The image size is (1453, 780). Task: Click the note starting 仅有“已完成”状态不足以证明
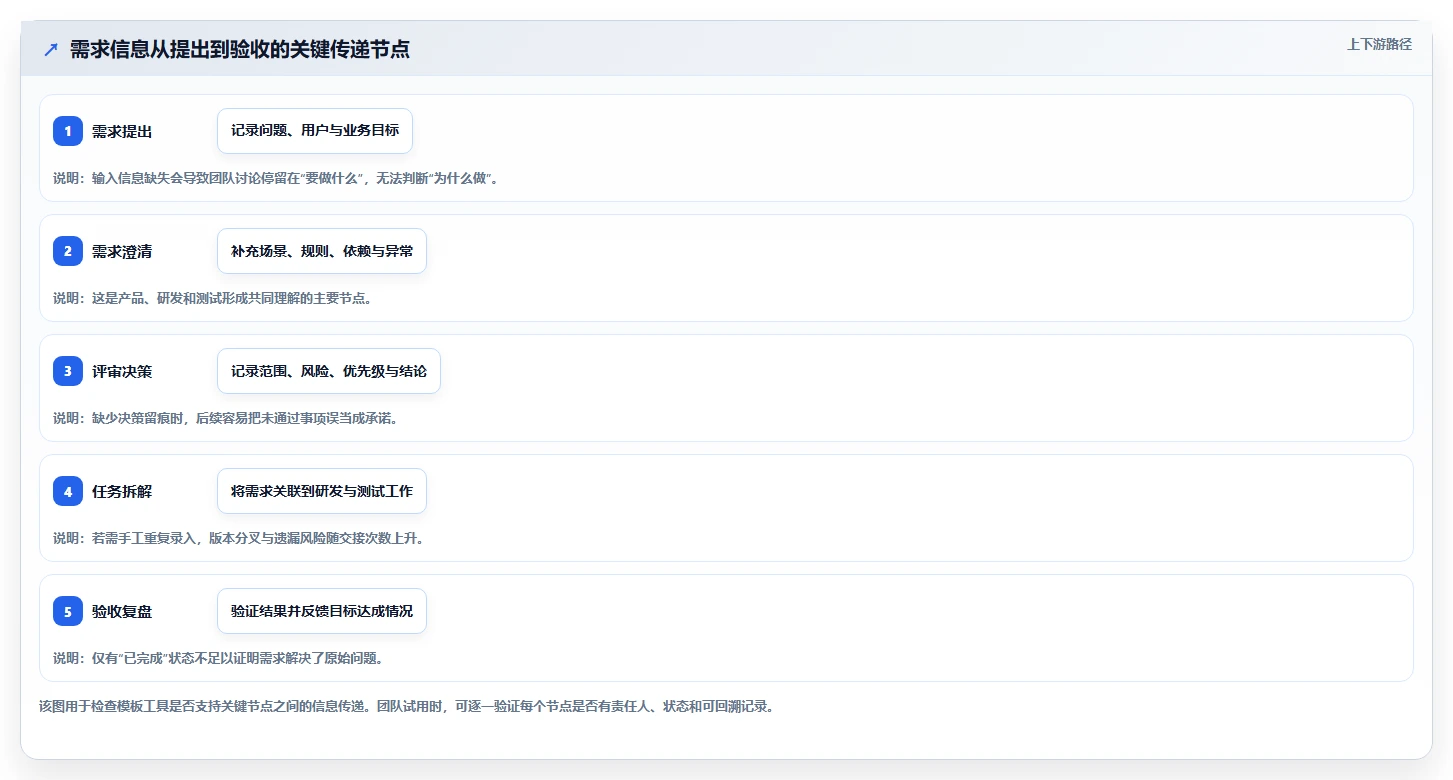point(219,658)
